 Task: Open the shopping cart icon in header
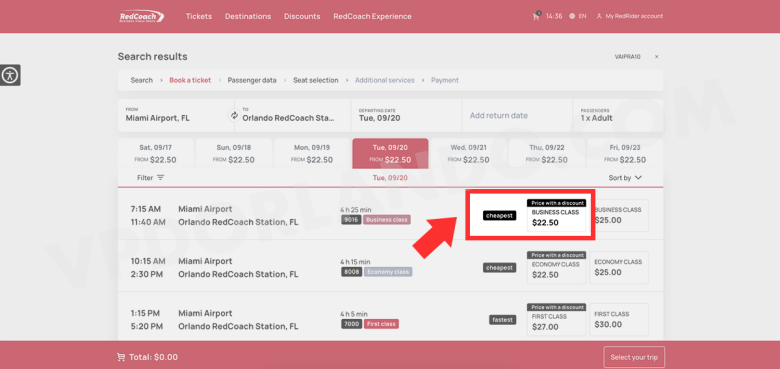[536, 16]
